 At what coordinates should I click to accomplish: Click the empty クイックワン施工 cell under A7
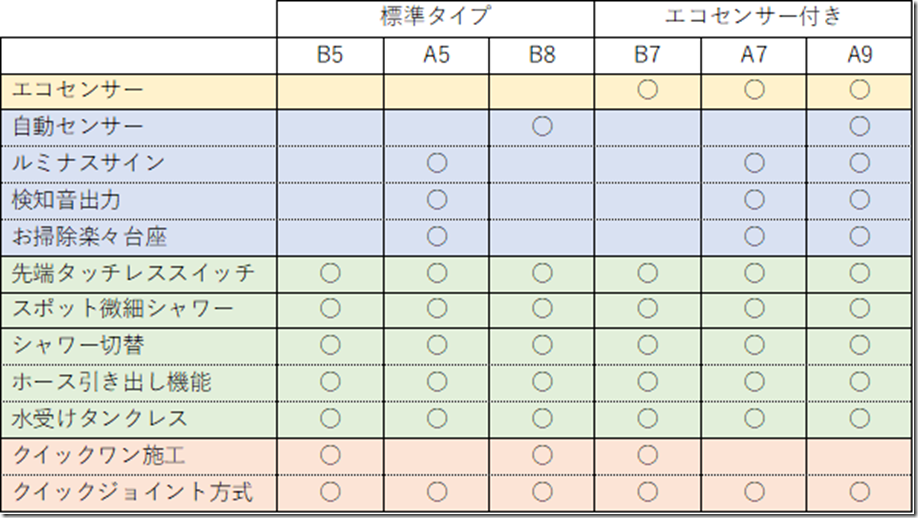point(753,456)
